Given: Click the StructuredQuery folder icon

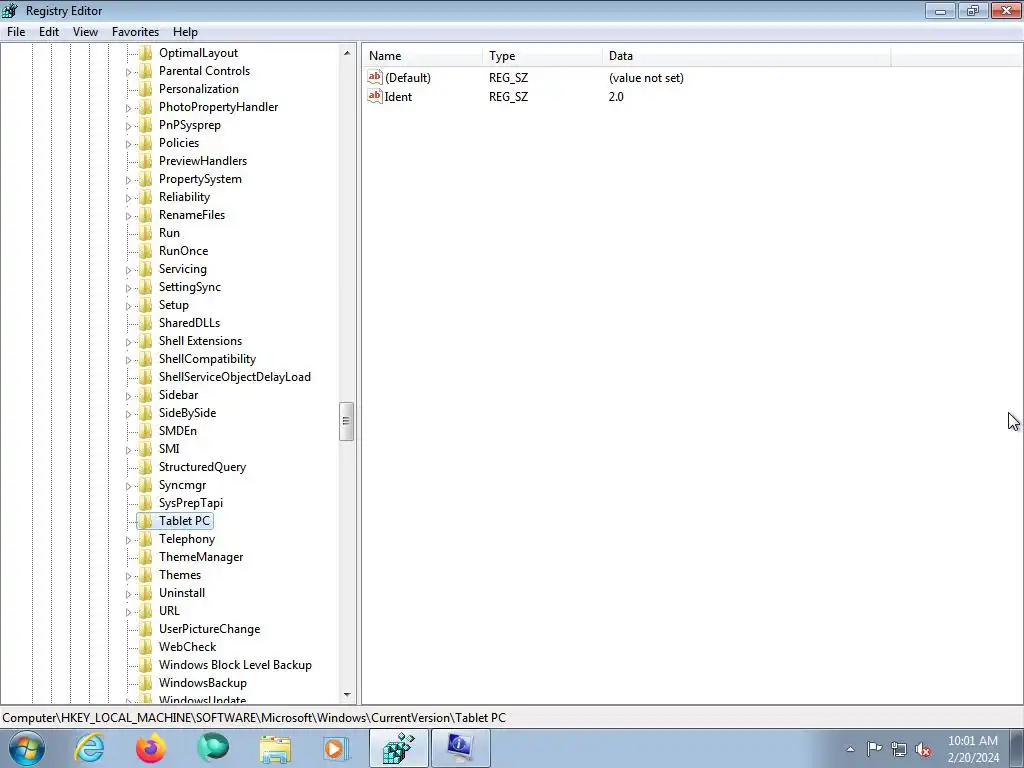Looking at the screenshot, I should point(146,467).
